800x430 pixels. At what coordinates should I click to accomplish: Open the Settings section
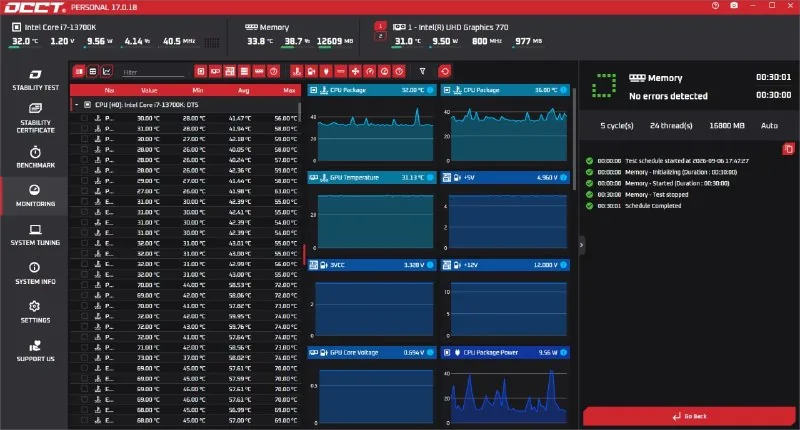pos(35,312)
